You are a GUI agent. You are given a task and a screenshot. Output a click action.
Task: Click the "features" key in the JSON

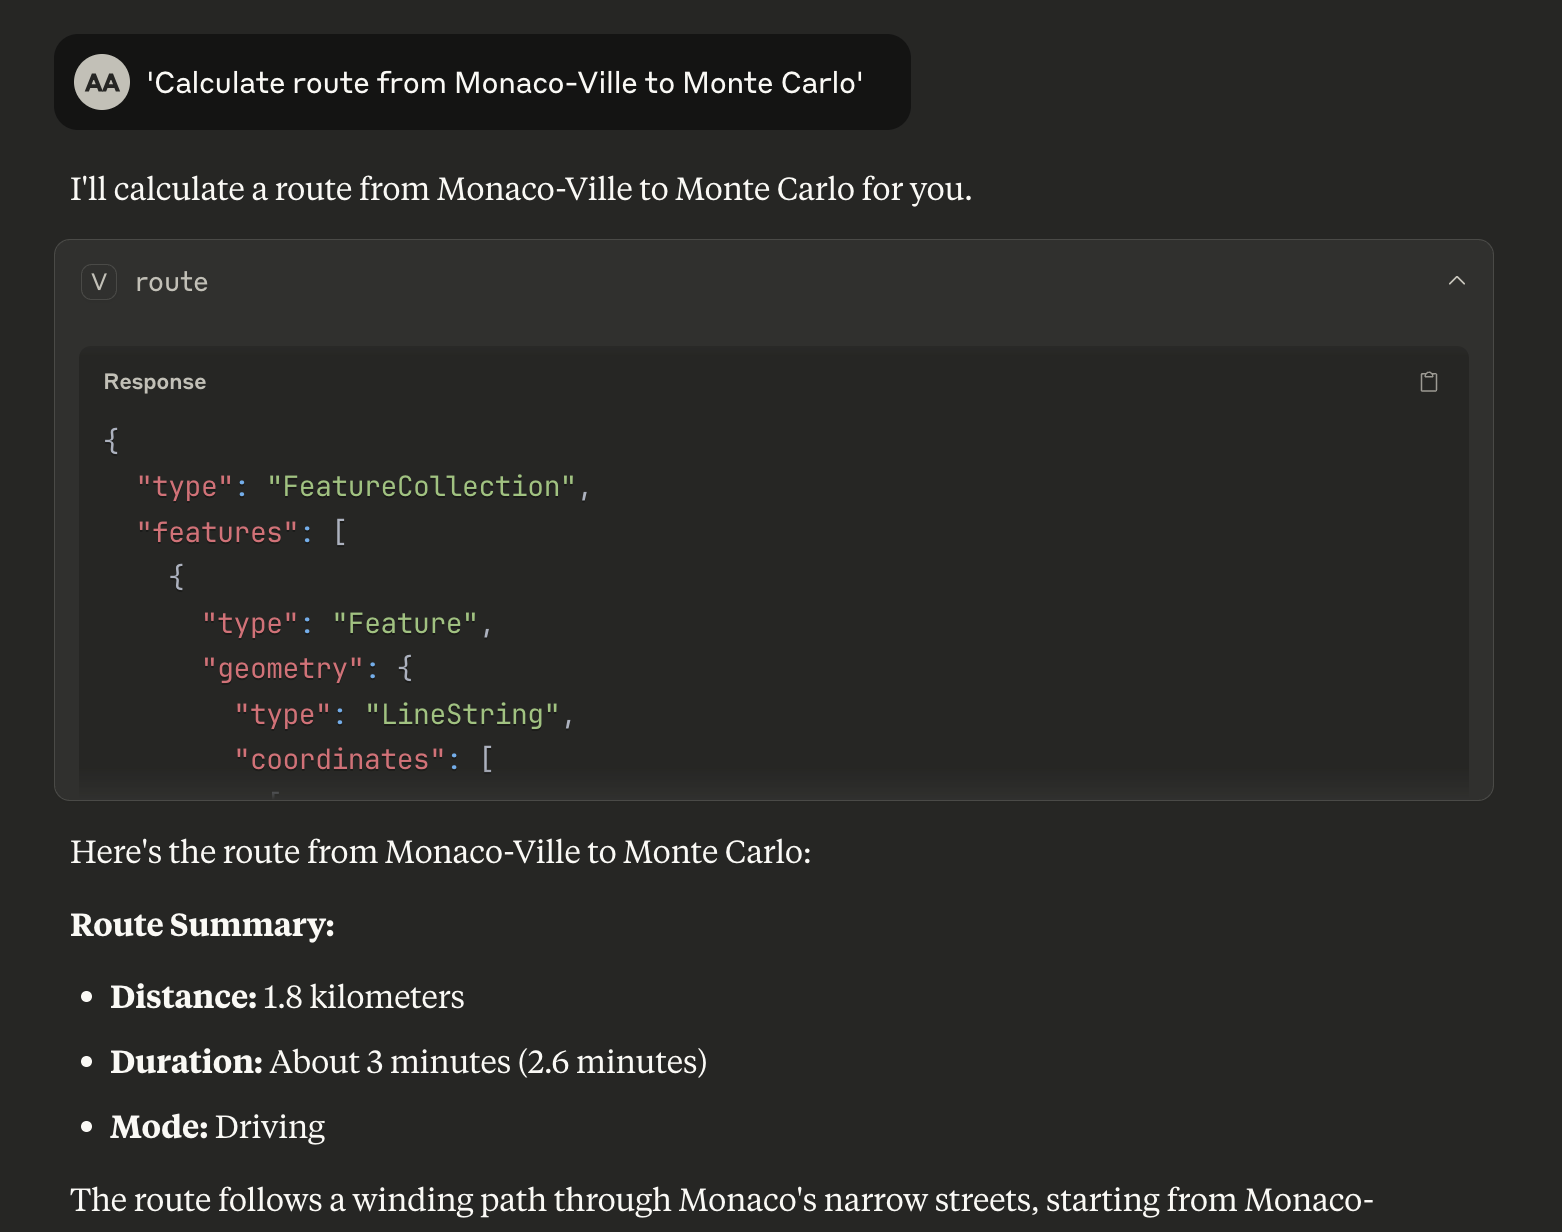click(x=218, y=532)
